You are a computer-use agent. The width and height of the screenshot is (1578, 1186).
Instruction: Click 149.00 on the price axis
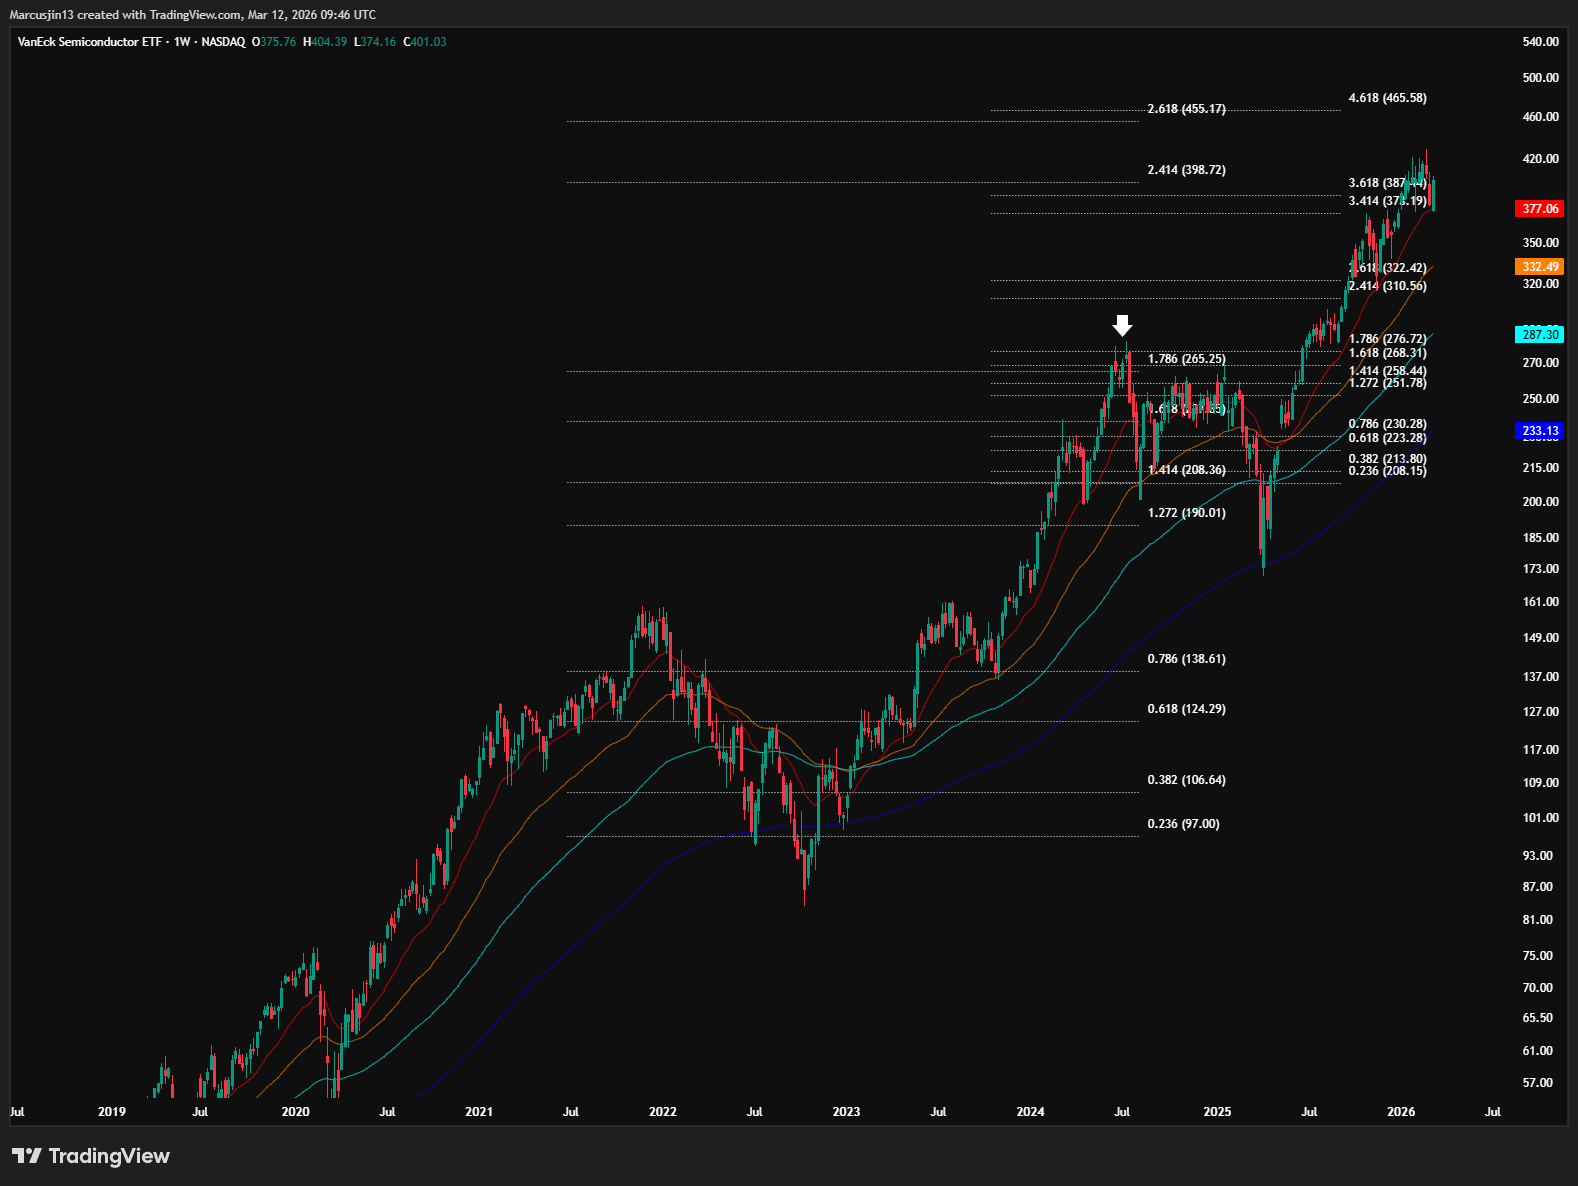(1540, 638)
